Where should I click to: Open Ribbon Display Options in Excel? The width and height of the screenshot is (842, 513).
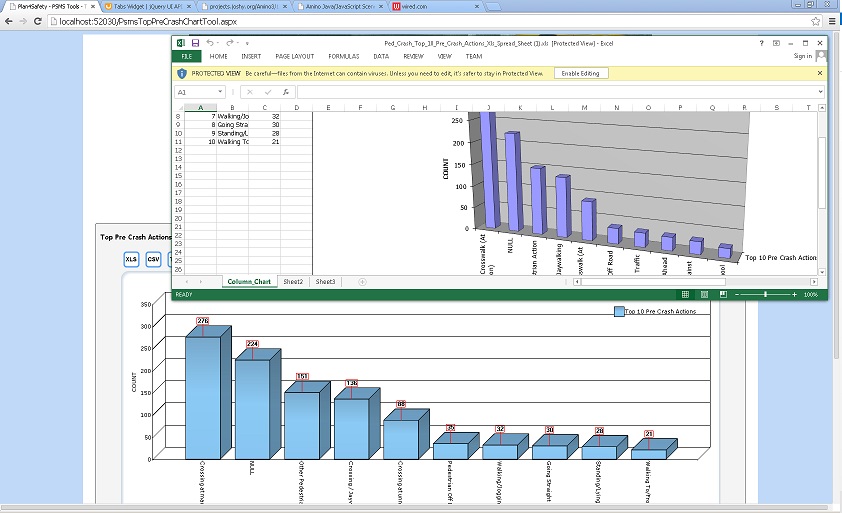pos(776,43)
